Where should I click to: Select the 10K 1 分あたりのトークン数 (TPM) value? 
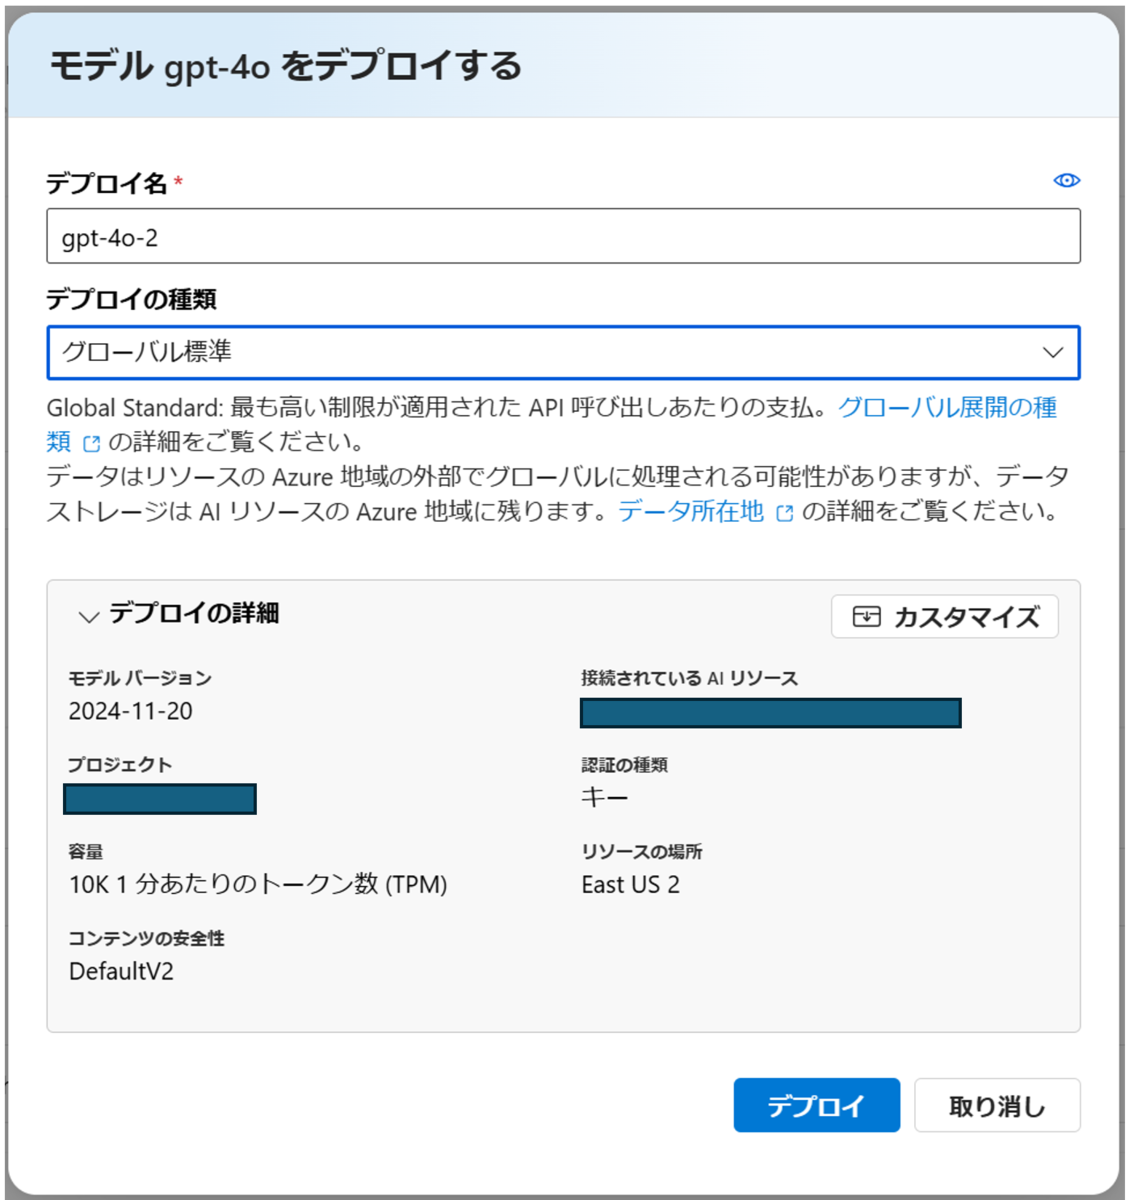(x=258, y=884)
